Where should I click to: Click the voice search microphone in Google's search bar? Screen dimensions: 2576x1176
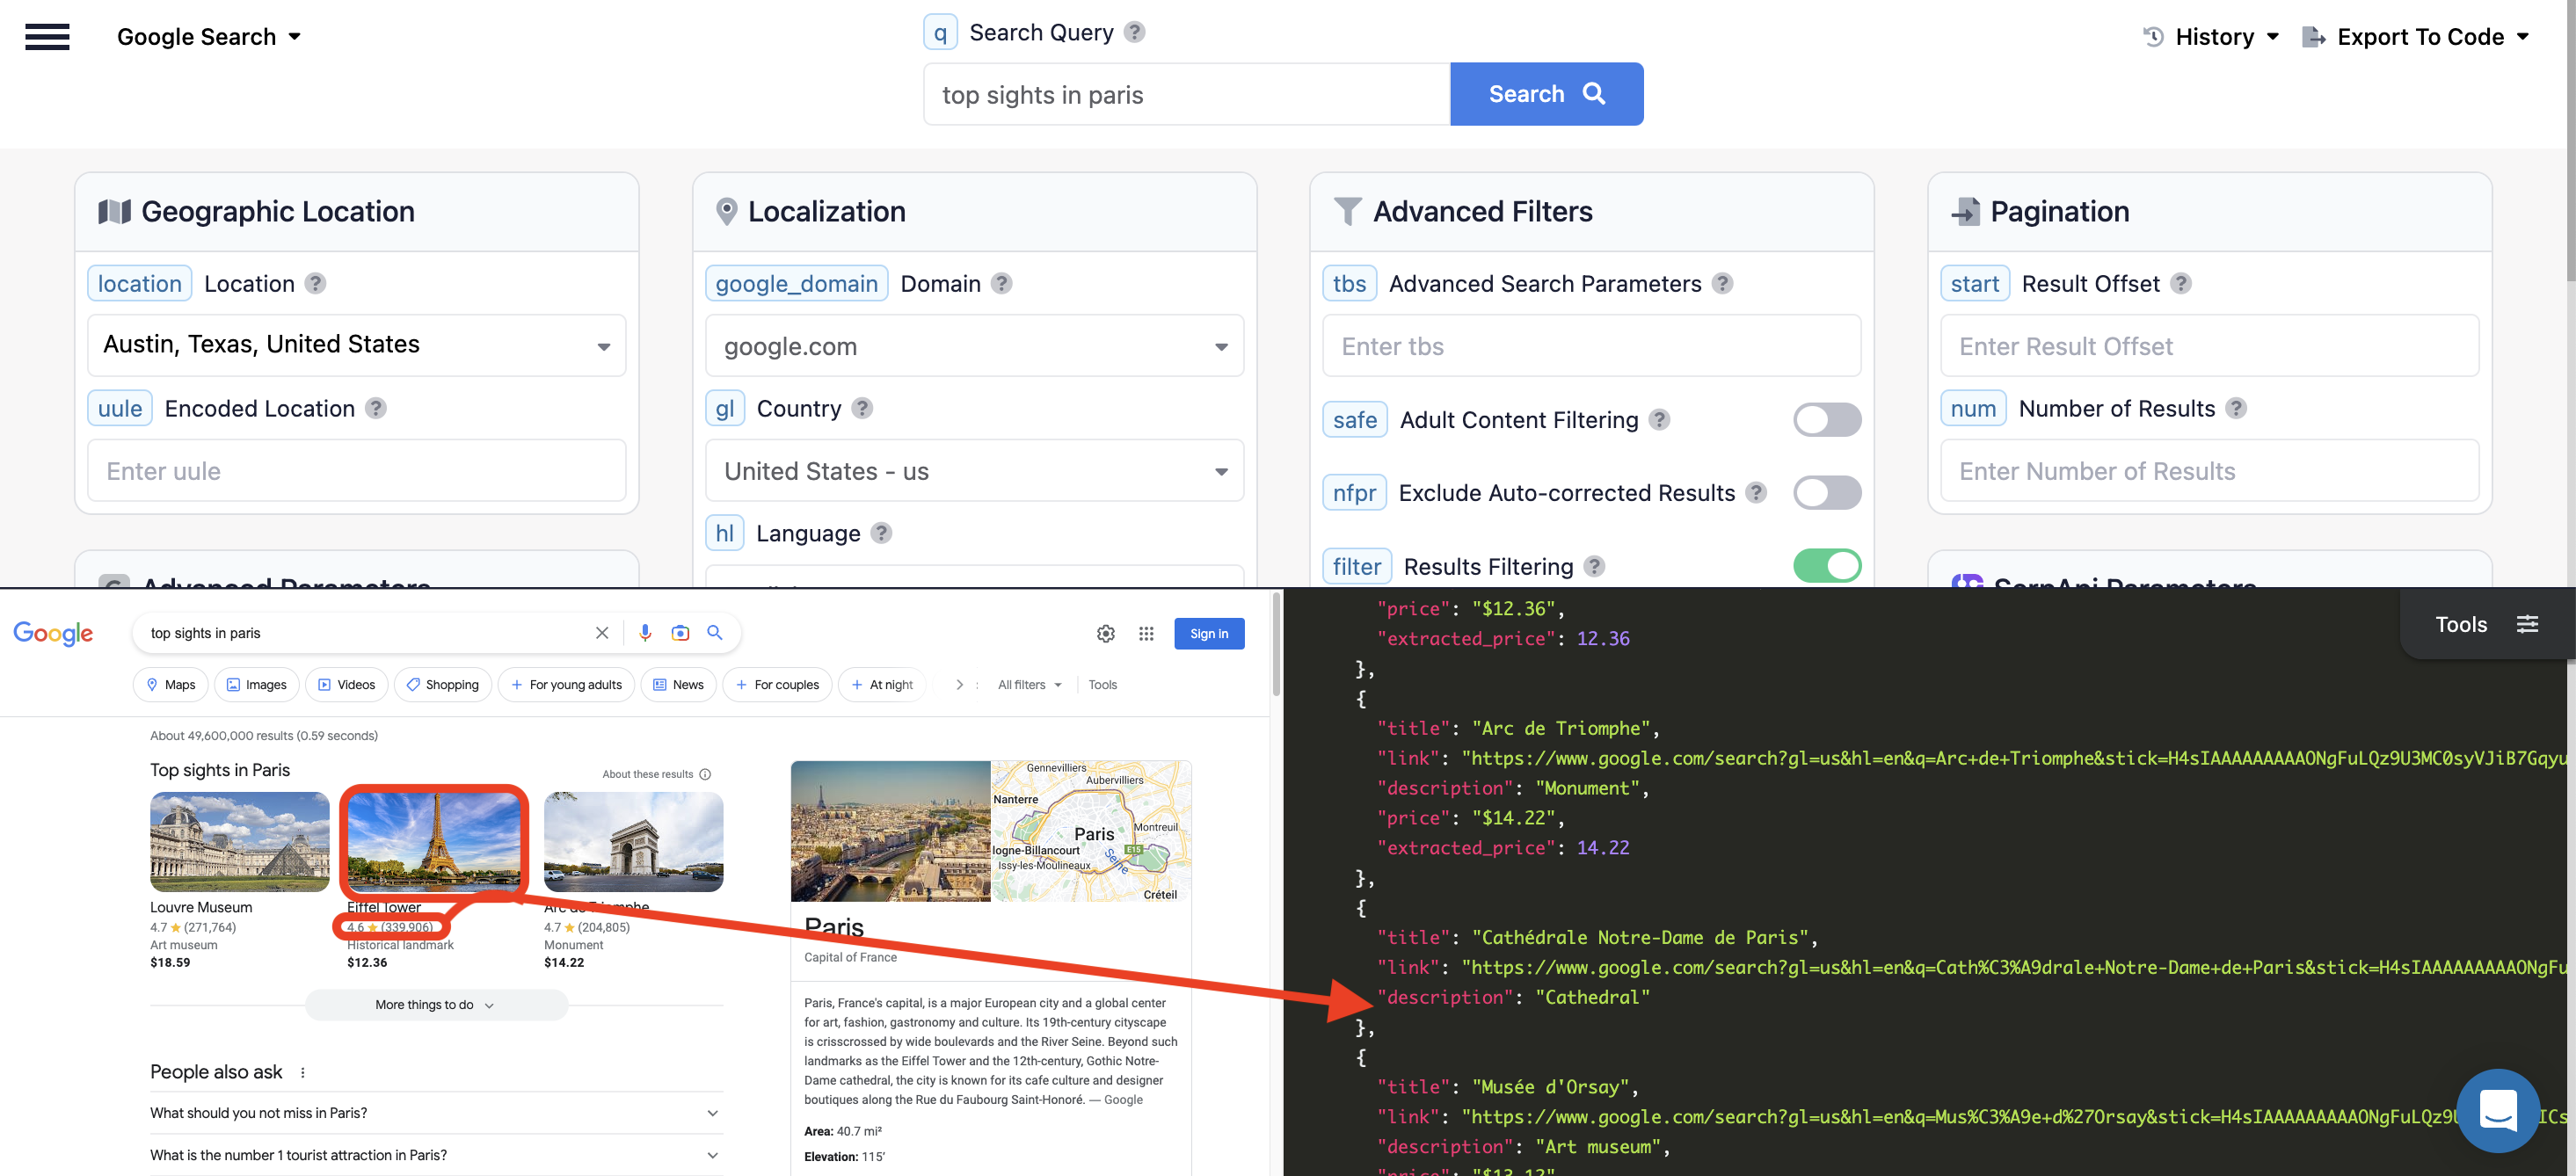coord(645,632)
